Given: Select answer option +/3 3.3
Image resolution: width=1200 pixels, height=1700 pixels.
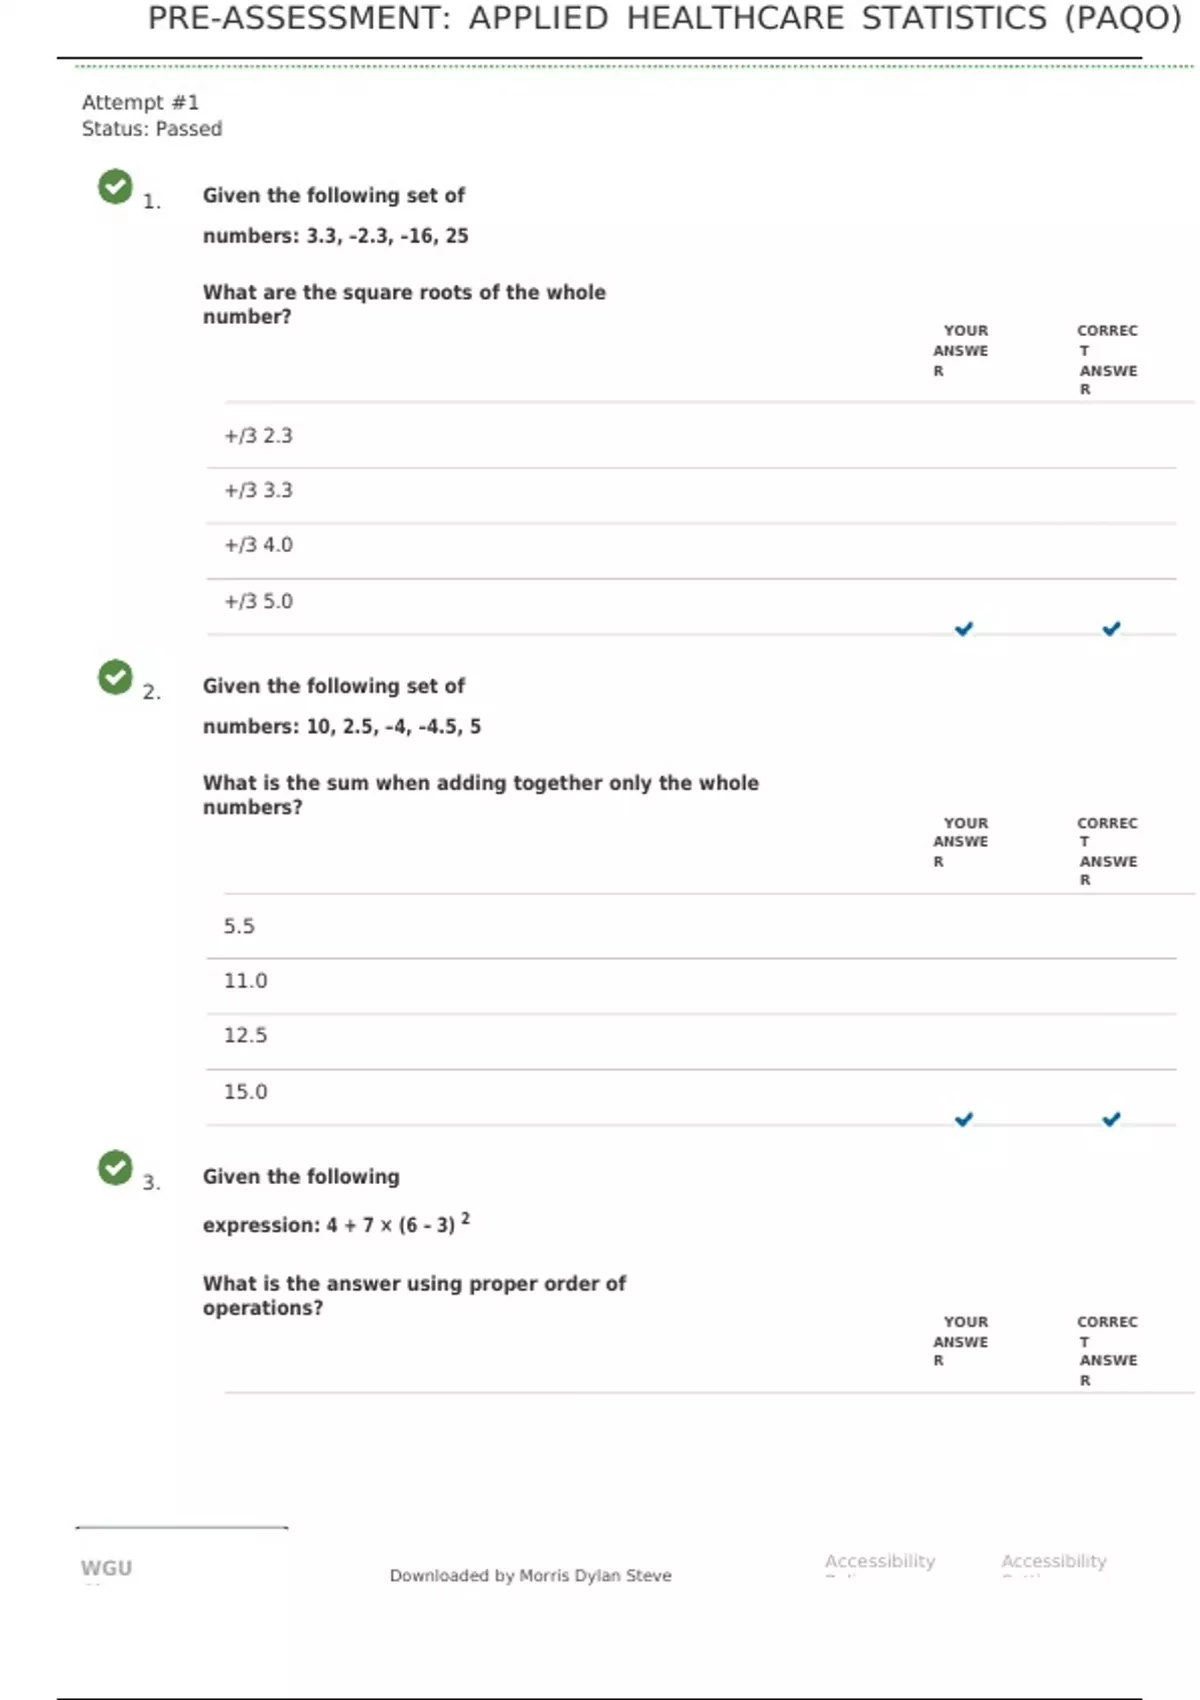Looking at the screenshot, I should (x=258, y=491).
